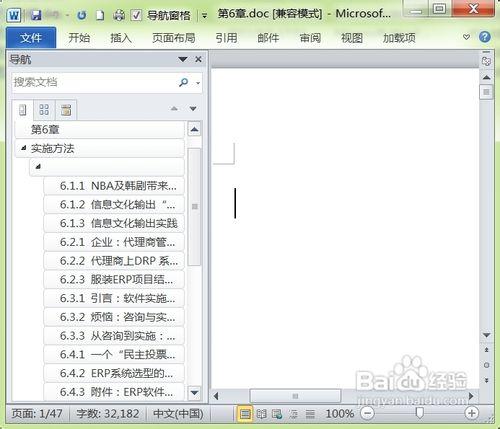The image size is (500, 429).
Task: Open the search options dropdown arrow
Action: click(x=198, y=83)
